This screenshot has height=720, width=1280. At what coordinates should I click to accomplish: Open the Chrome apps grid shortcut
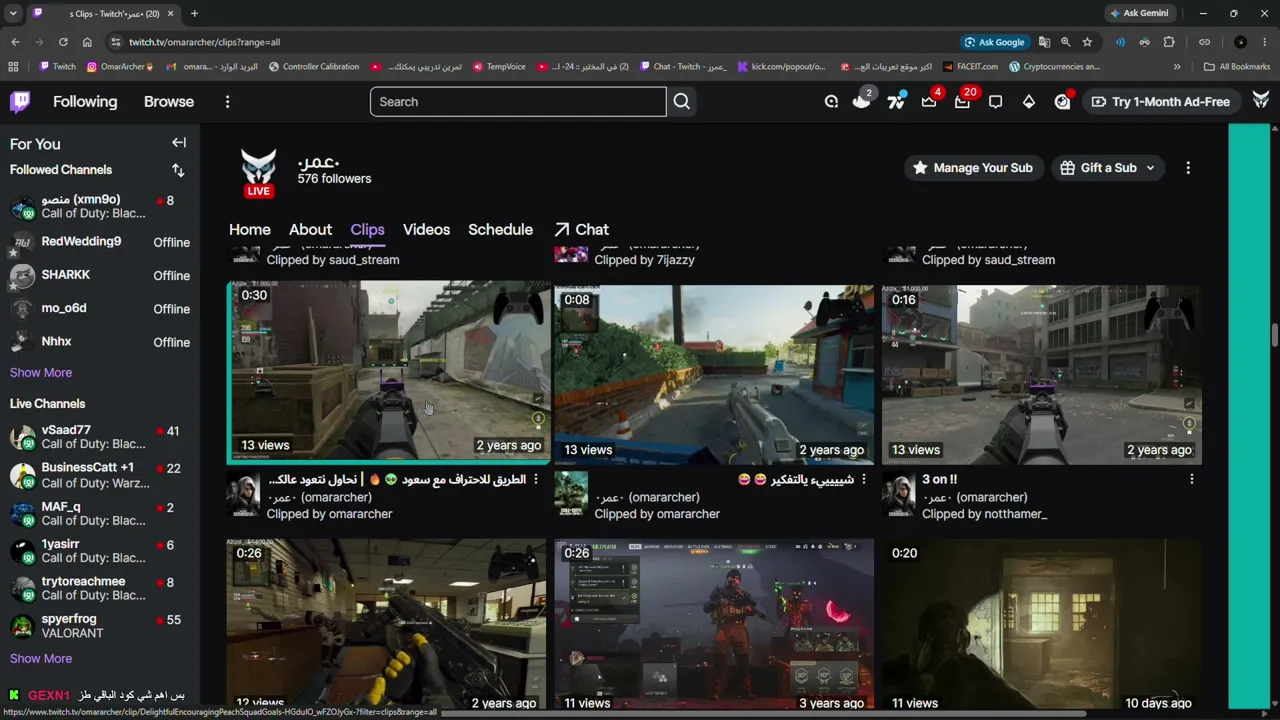(x=13, y=67)
